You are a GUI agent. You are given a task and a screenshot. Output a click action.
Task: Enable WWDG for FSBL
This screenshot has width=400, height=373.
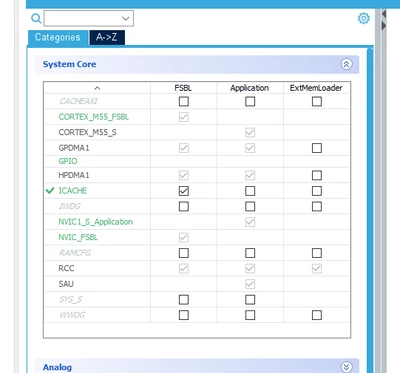click(184, 315)
